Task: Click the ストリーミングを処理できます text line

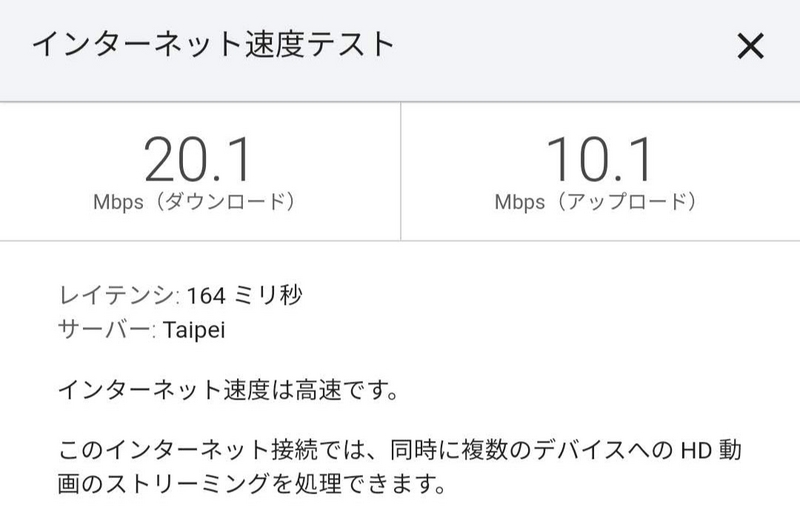Action: 252,483
